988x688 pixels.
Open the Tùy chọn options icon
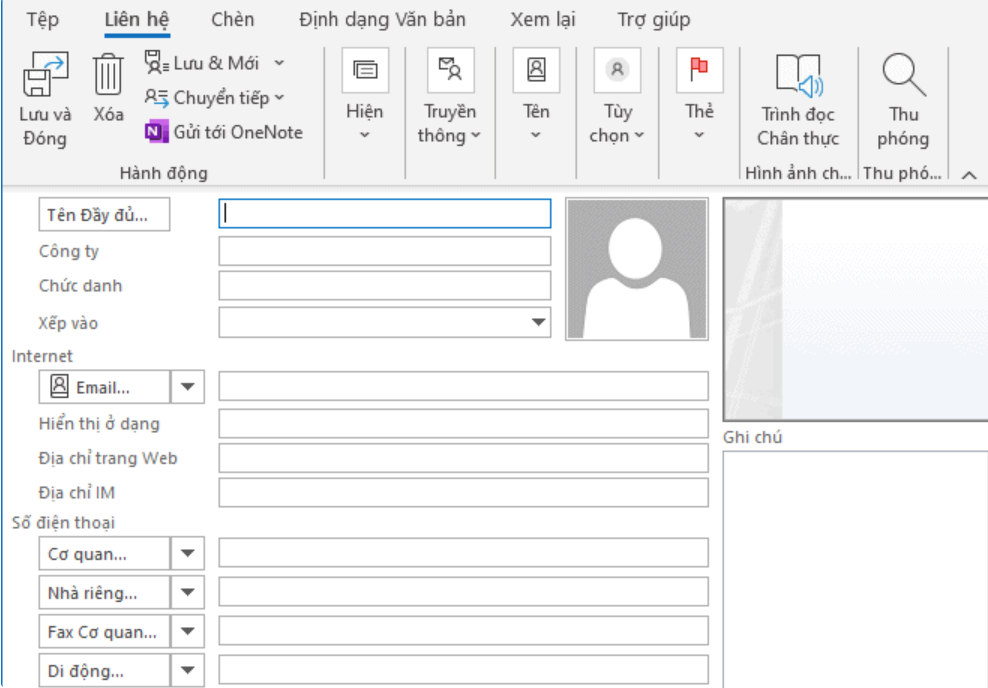pyautogui.click(x=618, y=70)
